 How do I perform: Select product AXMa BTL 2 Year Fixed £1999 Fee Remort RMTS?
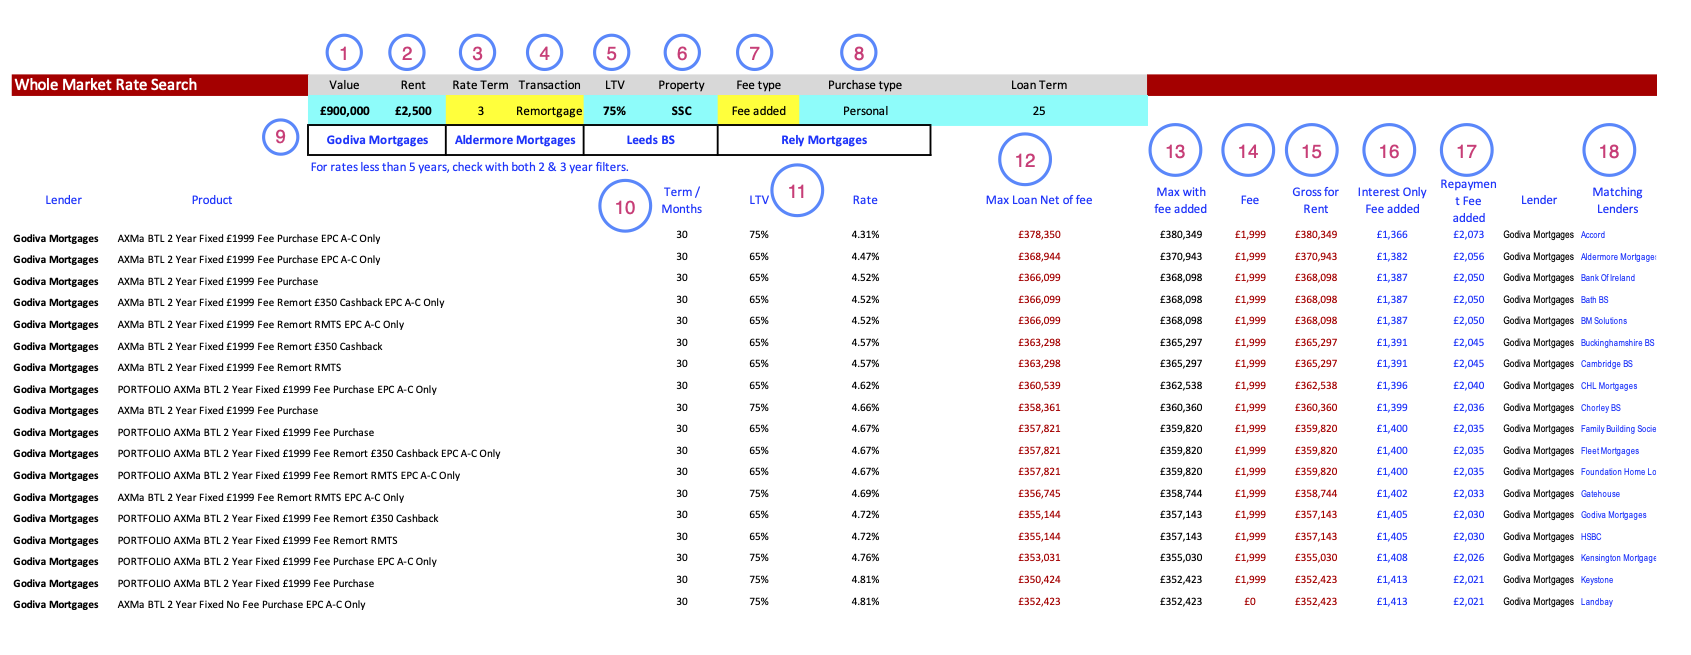pyautogui.click(x=229, y=368)
